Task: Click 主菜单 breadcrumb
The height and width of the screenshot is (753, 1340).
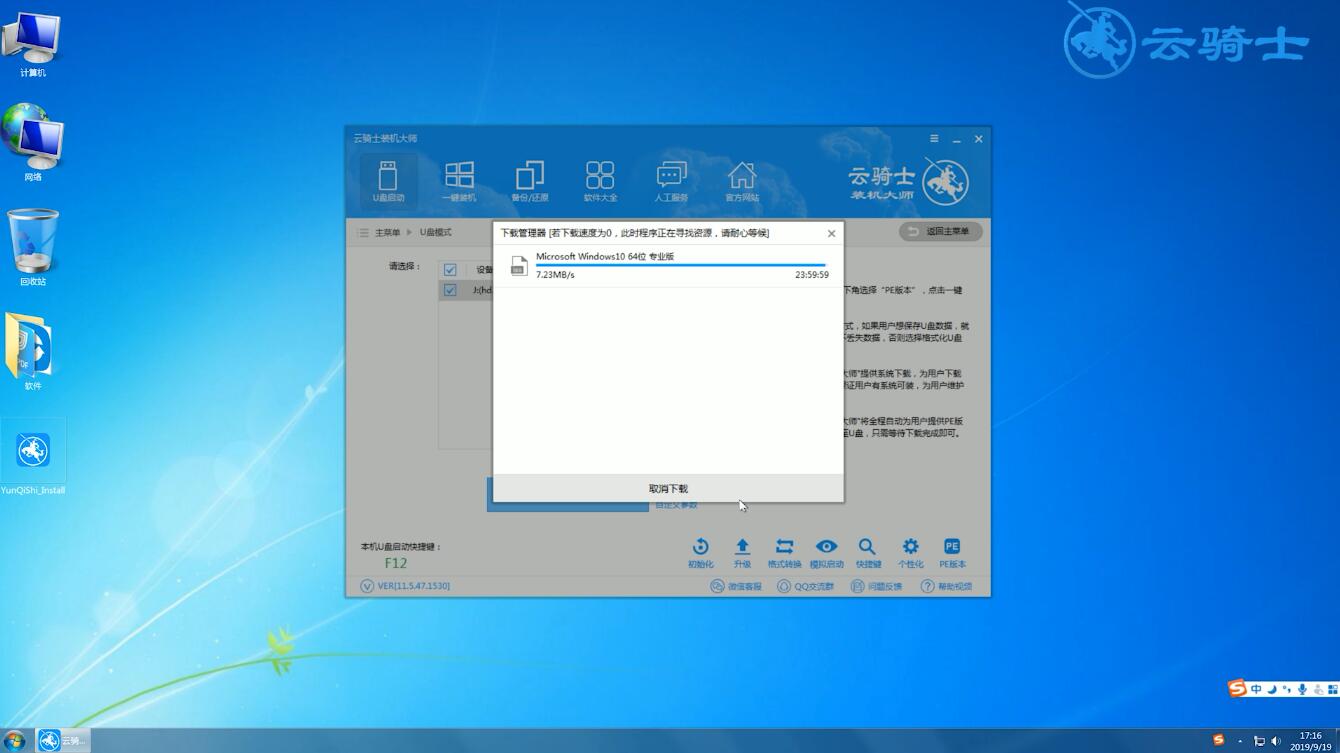Action: pos(387,232)
